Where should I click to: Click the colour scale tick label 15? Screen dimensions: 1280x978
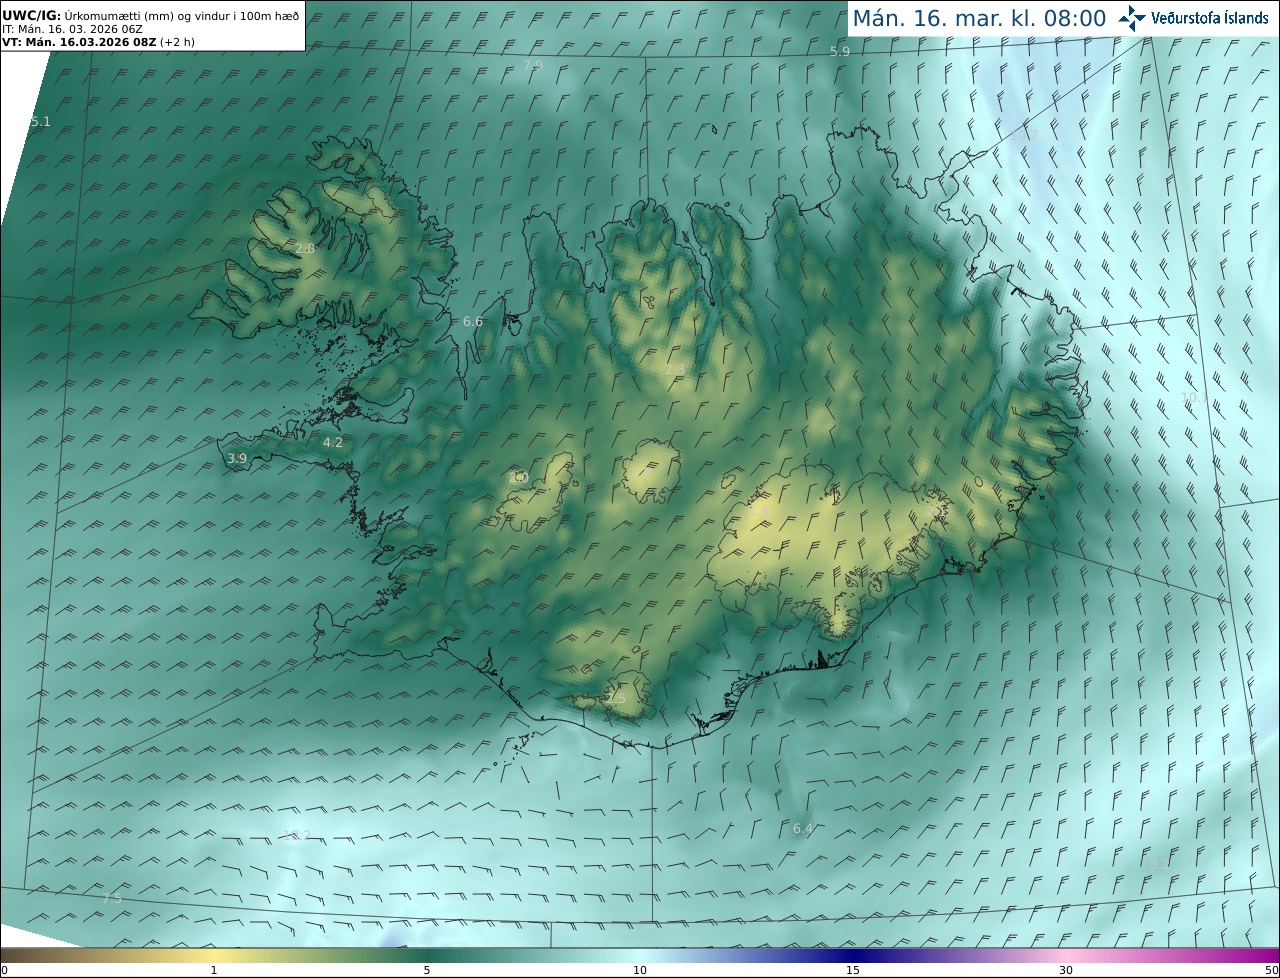coord(853,970)
